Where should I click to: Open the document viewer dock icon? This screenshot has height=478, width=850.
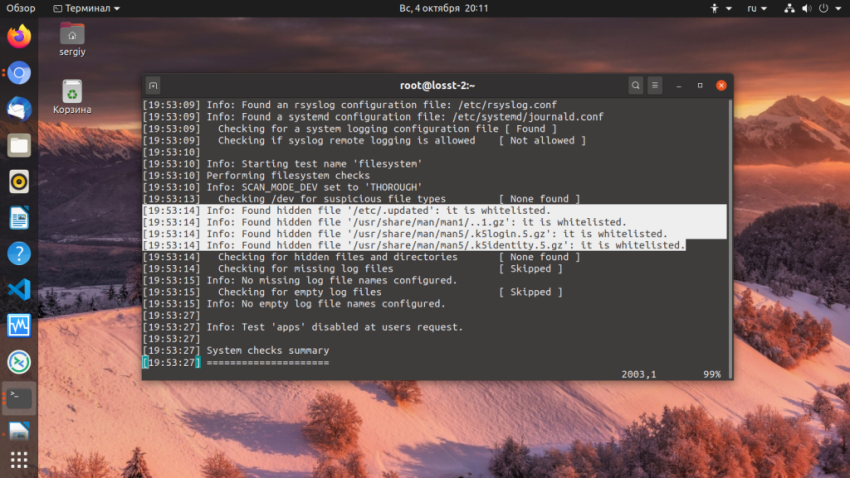coord(19,431)
